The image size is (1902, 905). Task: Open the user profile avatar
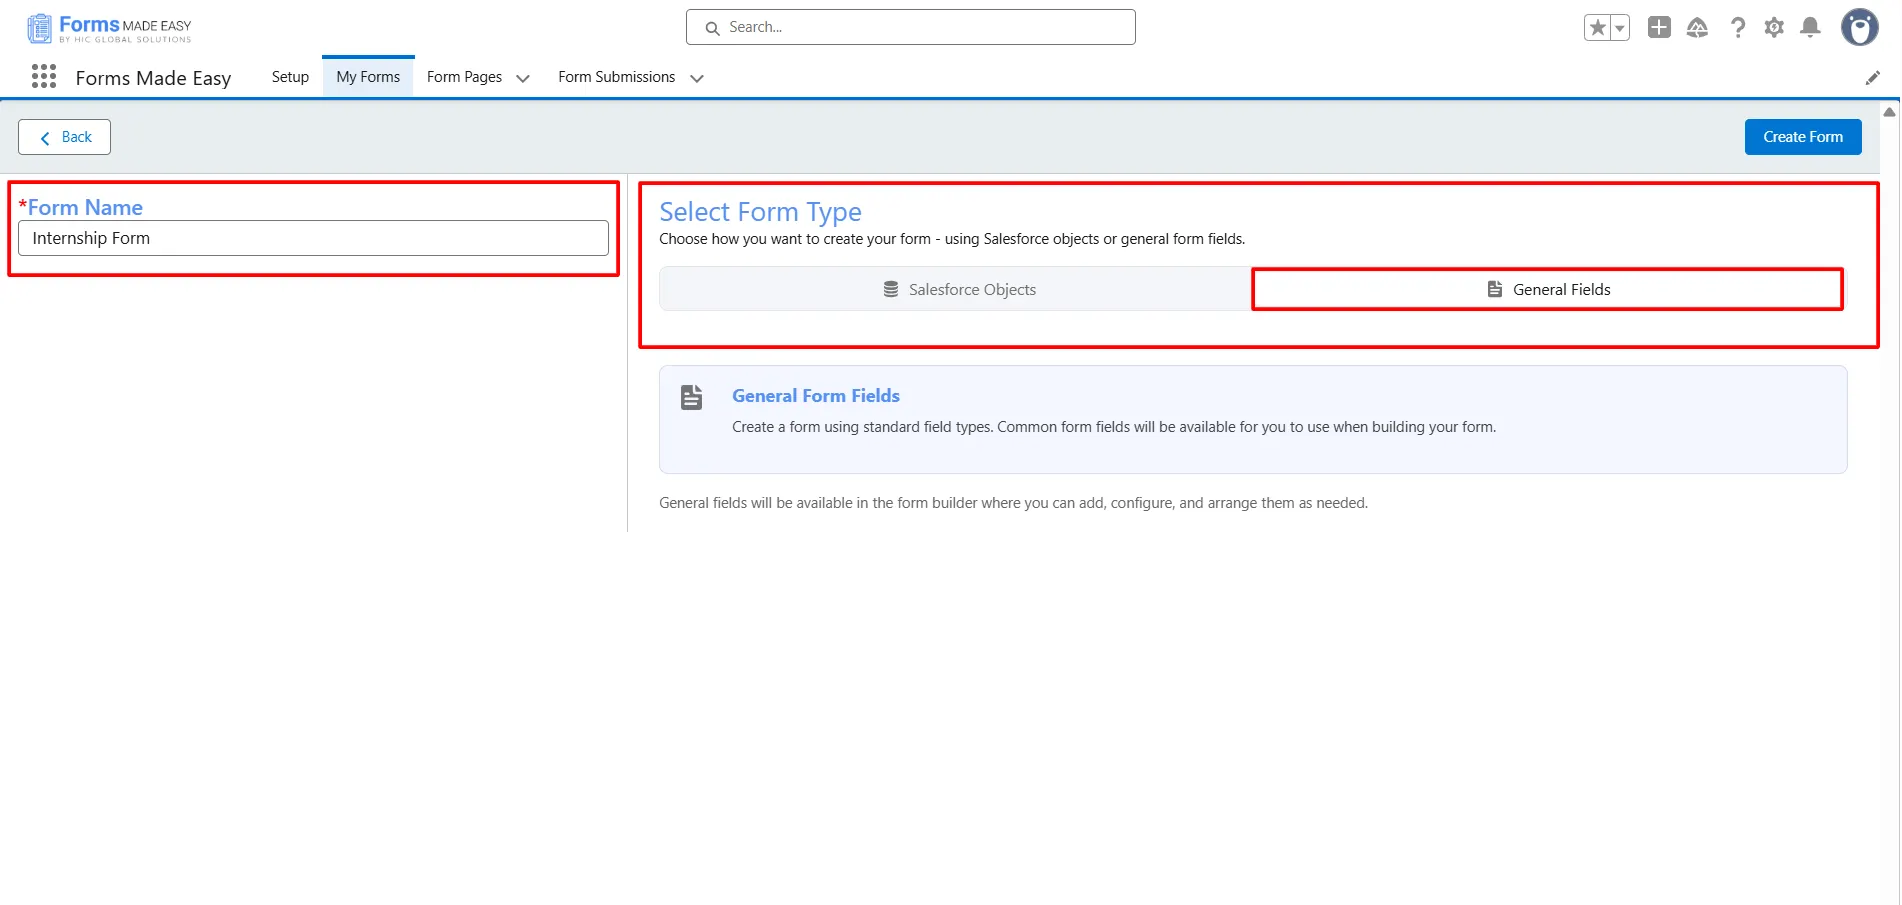pyautogui.click(x=1860, y=28)
